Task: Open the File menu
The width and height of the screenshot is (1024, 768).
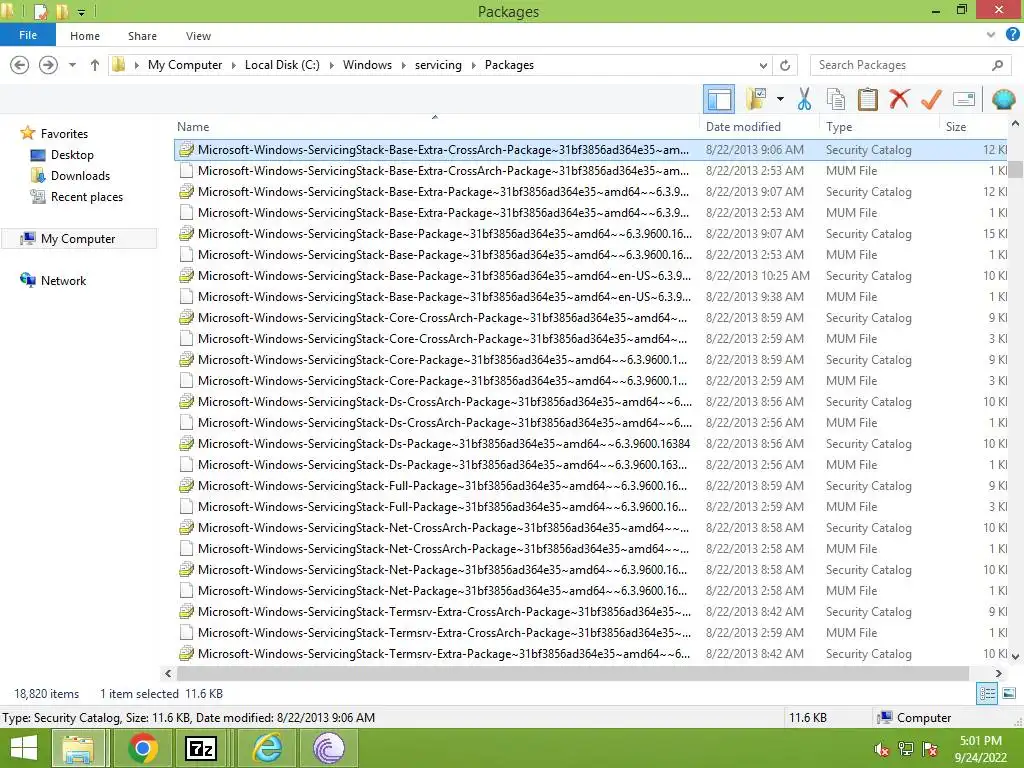Action: (28, 35)
